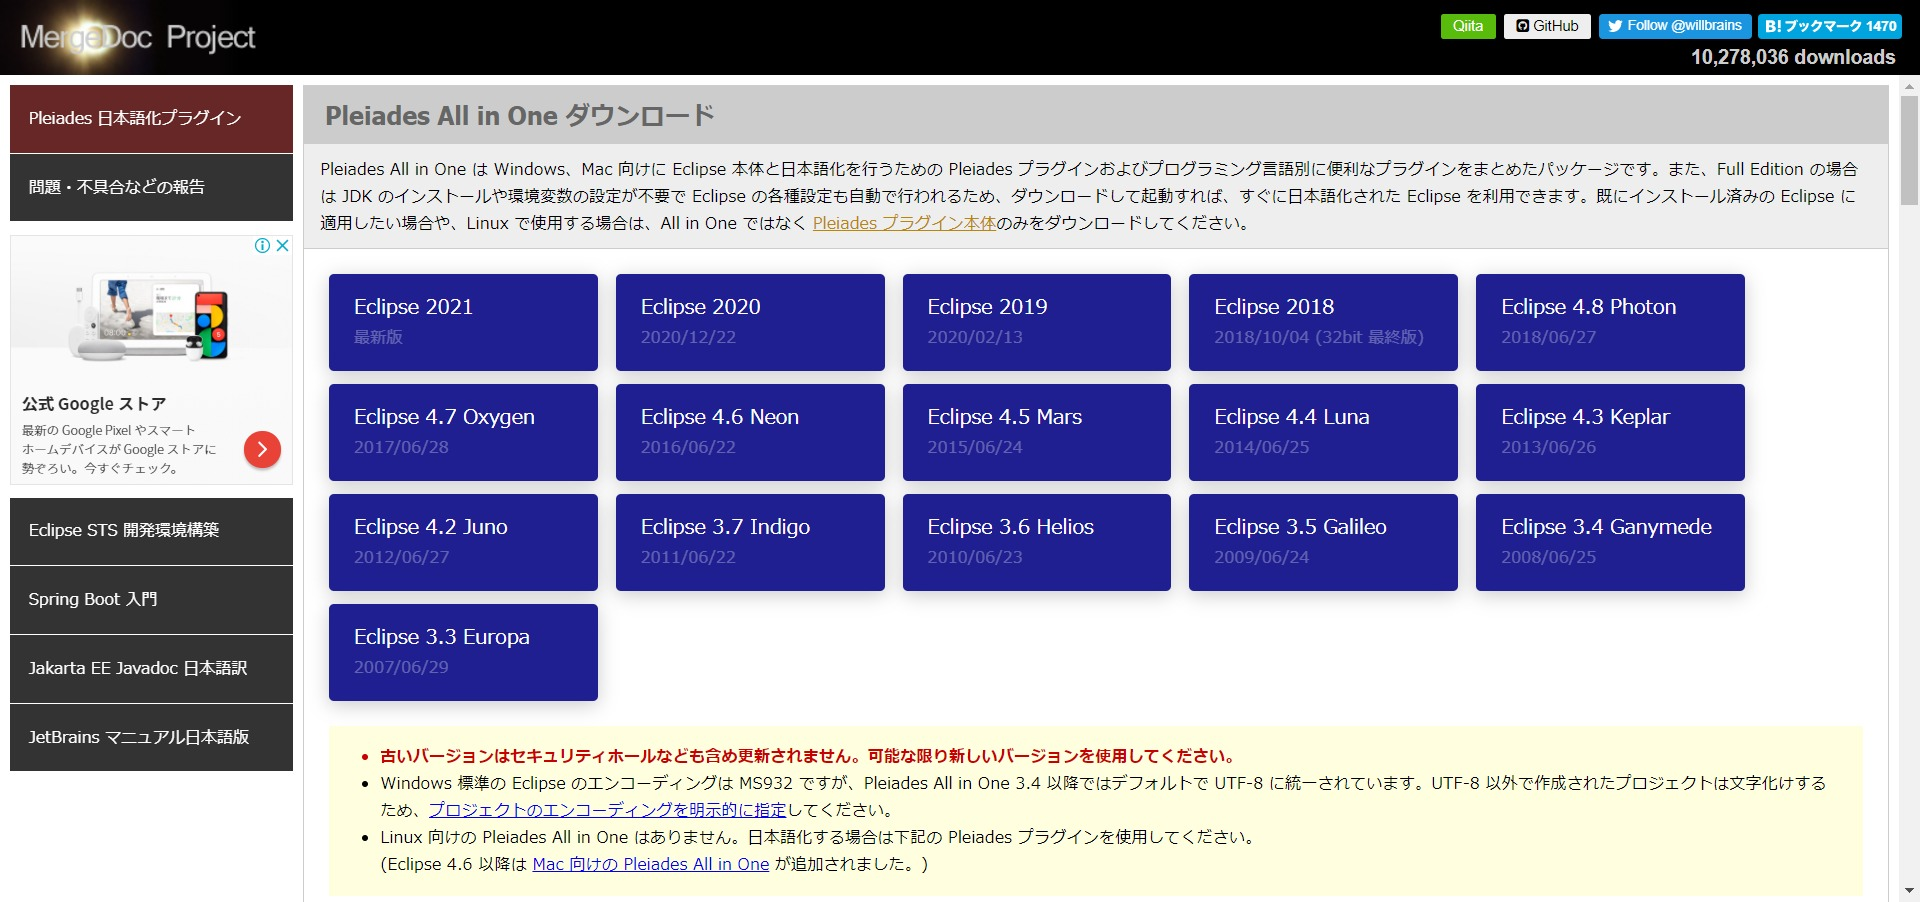Select the Eclipse 4.4 Luna tile
The image size is (1920, 902).
[1323, 432]
